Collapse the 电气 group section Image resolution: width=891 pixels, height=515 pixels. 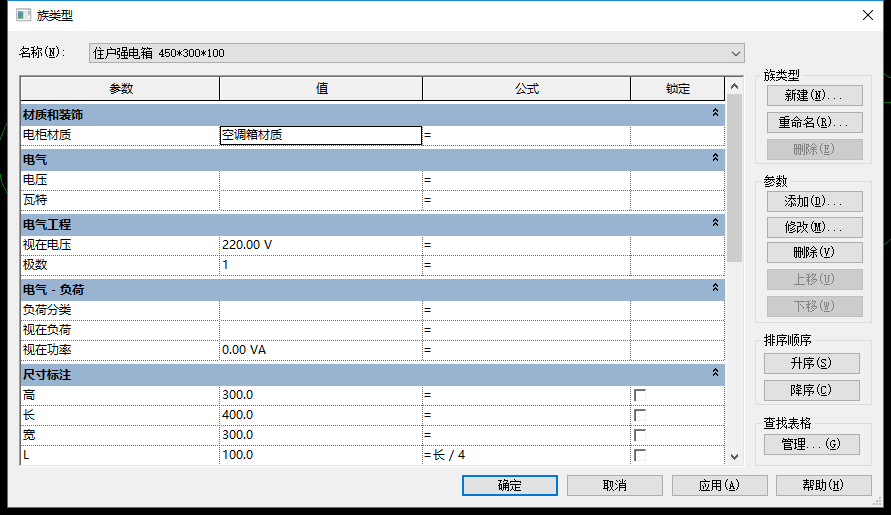click(715, 157)
